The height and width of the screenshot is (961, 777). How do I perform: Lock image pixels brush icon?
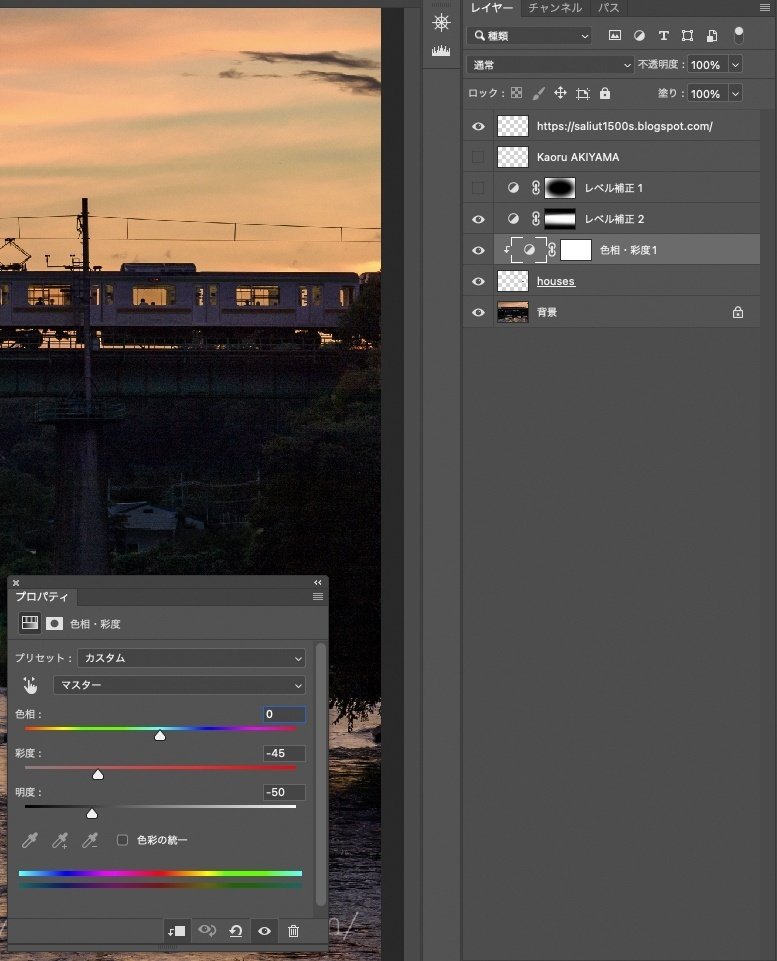pos(539,93)
